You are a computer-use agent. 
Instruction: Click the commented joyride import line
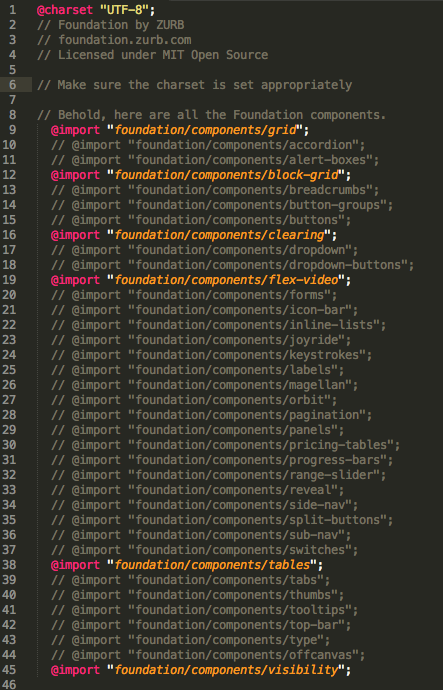201,340
